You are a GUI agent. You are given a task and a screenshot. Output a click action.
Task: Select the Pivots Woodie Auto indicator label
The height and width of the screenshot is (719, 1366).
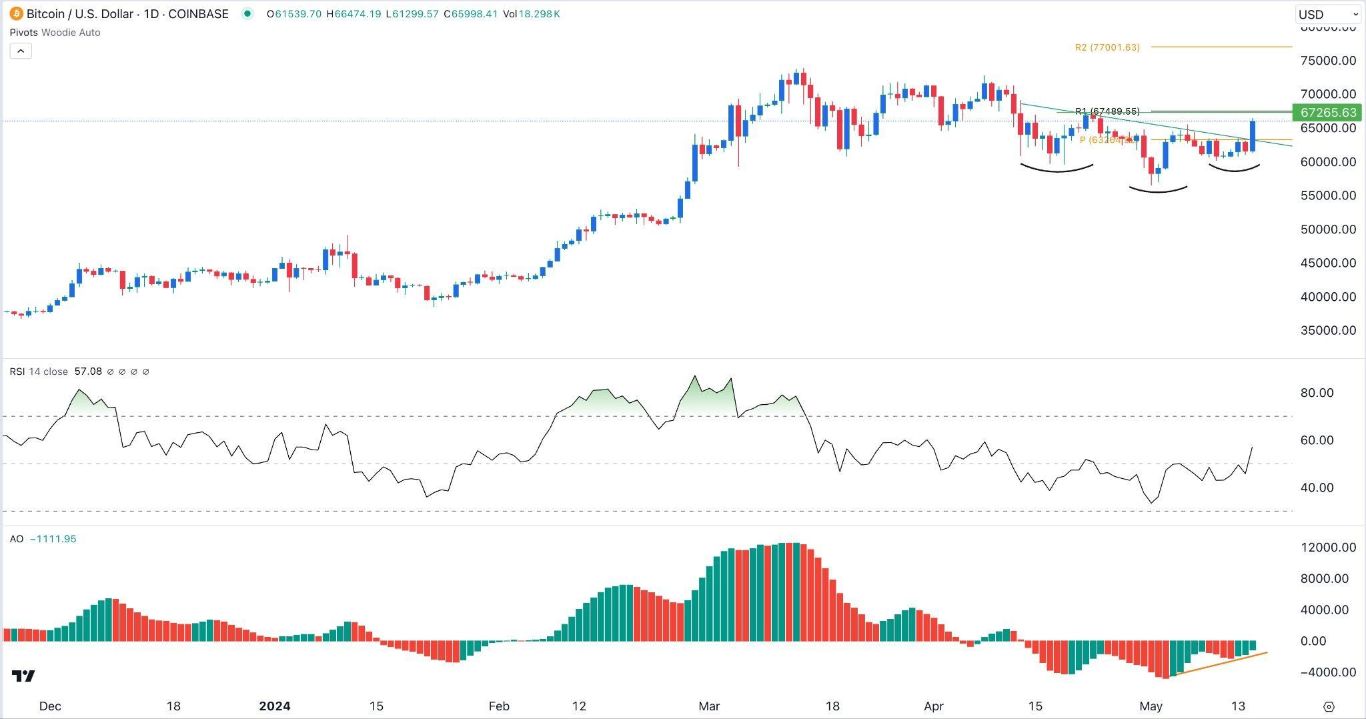[x=55, y=32]
